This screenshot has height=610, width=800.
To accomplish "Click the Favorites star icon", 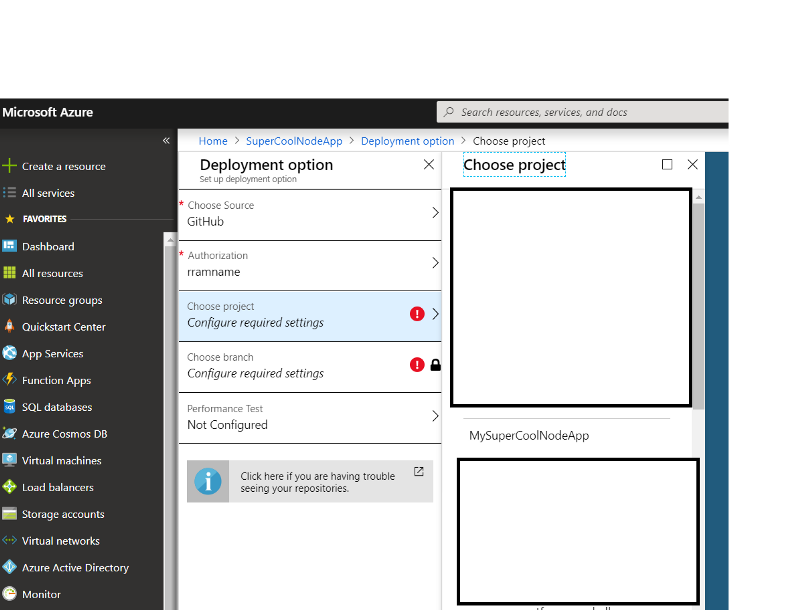I will 9,219.
